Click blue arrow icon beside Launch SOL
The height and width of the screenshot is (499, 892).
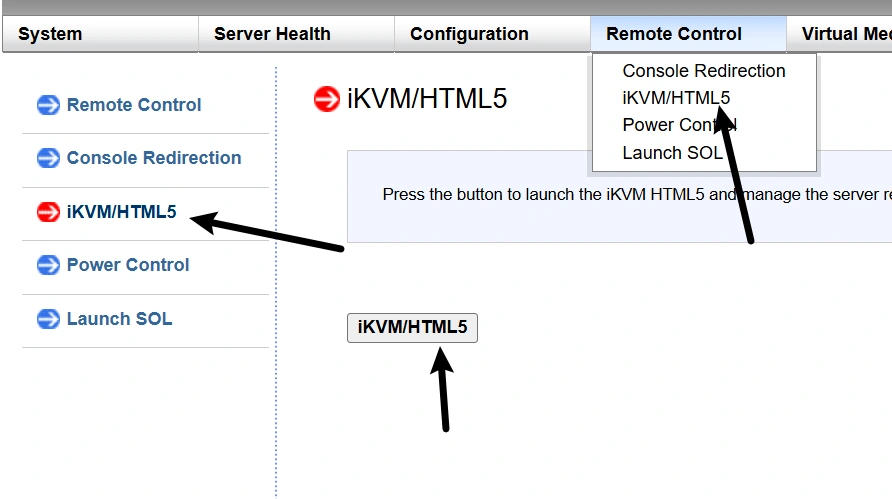pyautogui.click(x=48, y=319)
